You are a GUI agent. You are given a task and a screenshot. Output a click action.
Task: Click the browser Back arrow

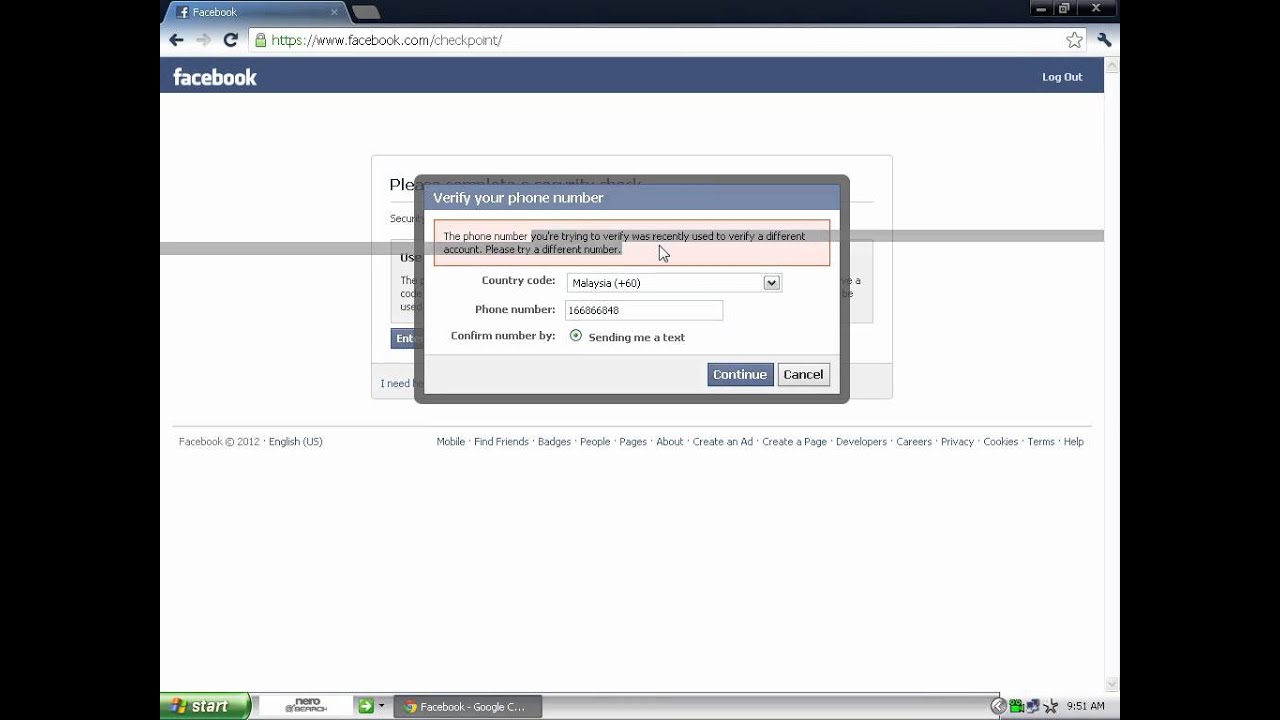click(x=176, y=40)
